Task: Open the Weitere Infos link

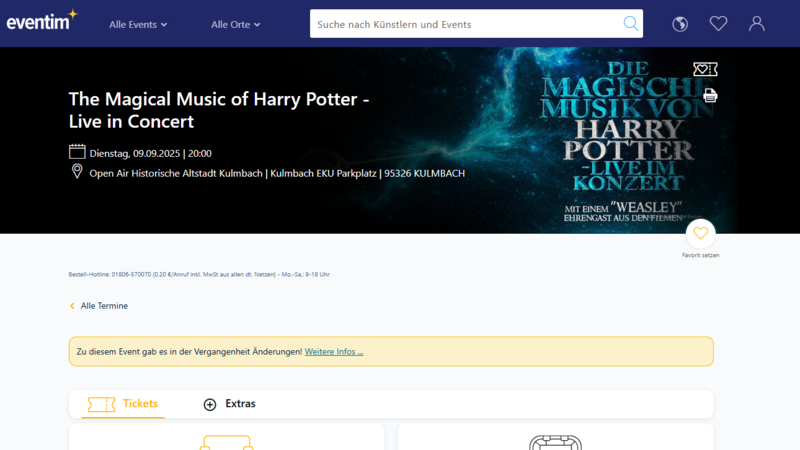Action: (x=334, y=352)
